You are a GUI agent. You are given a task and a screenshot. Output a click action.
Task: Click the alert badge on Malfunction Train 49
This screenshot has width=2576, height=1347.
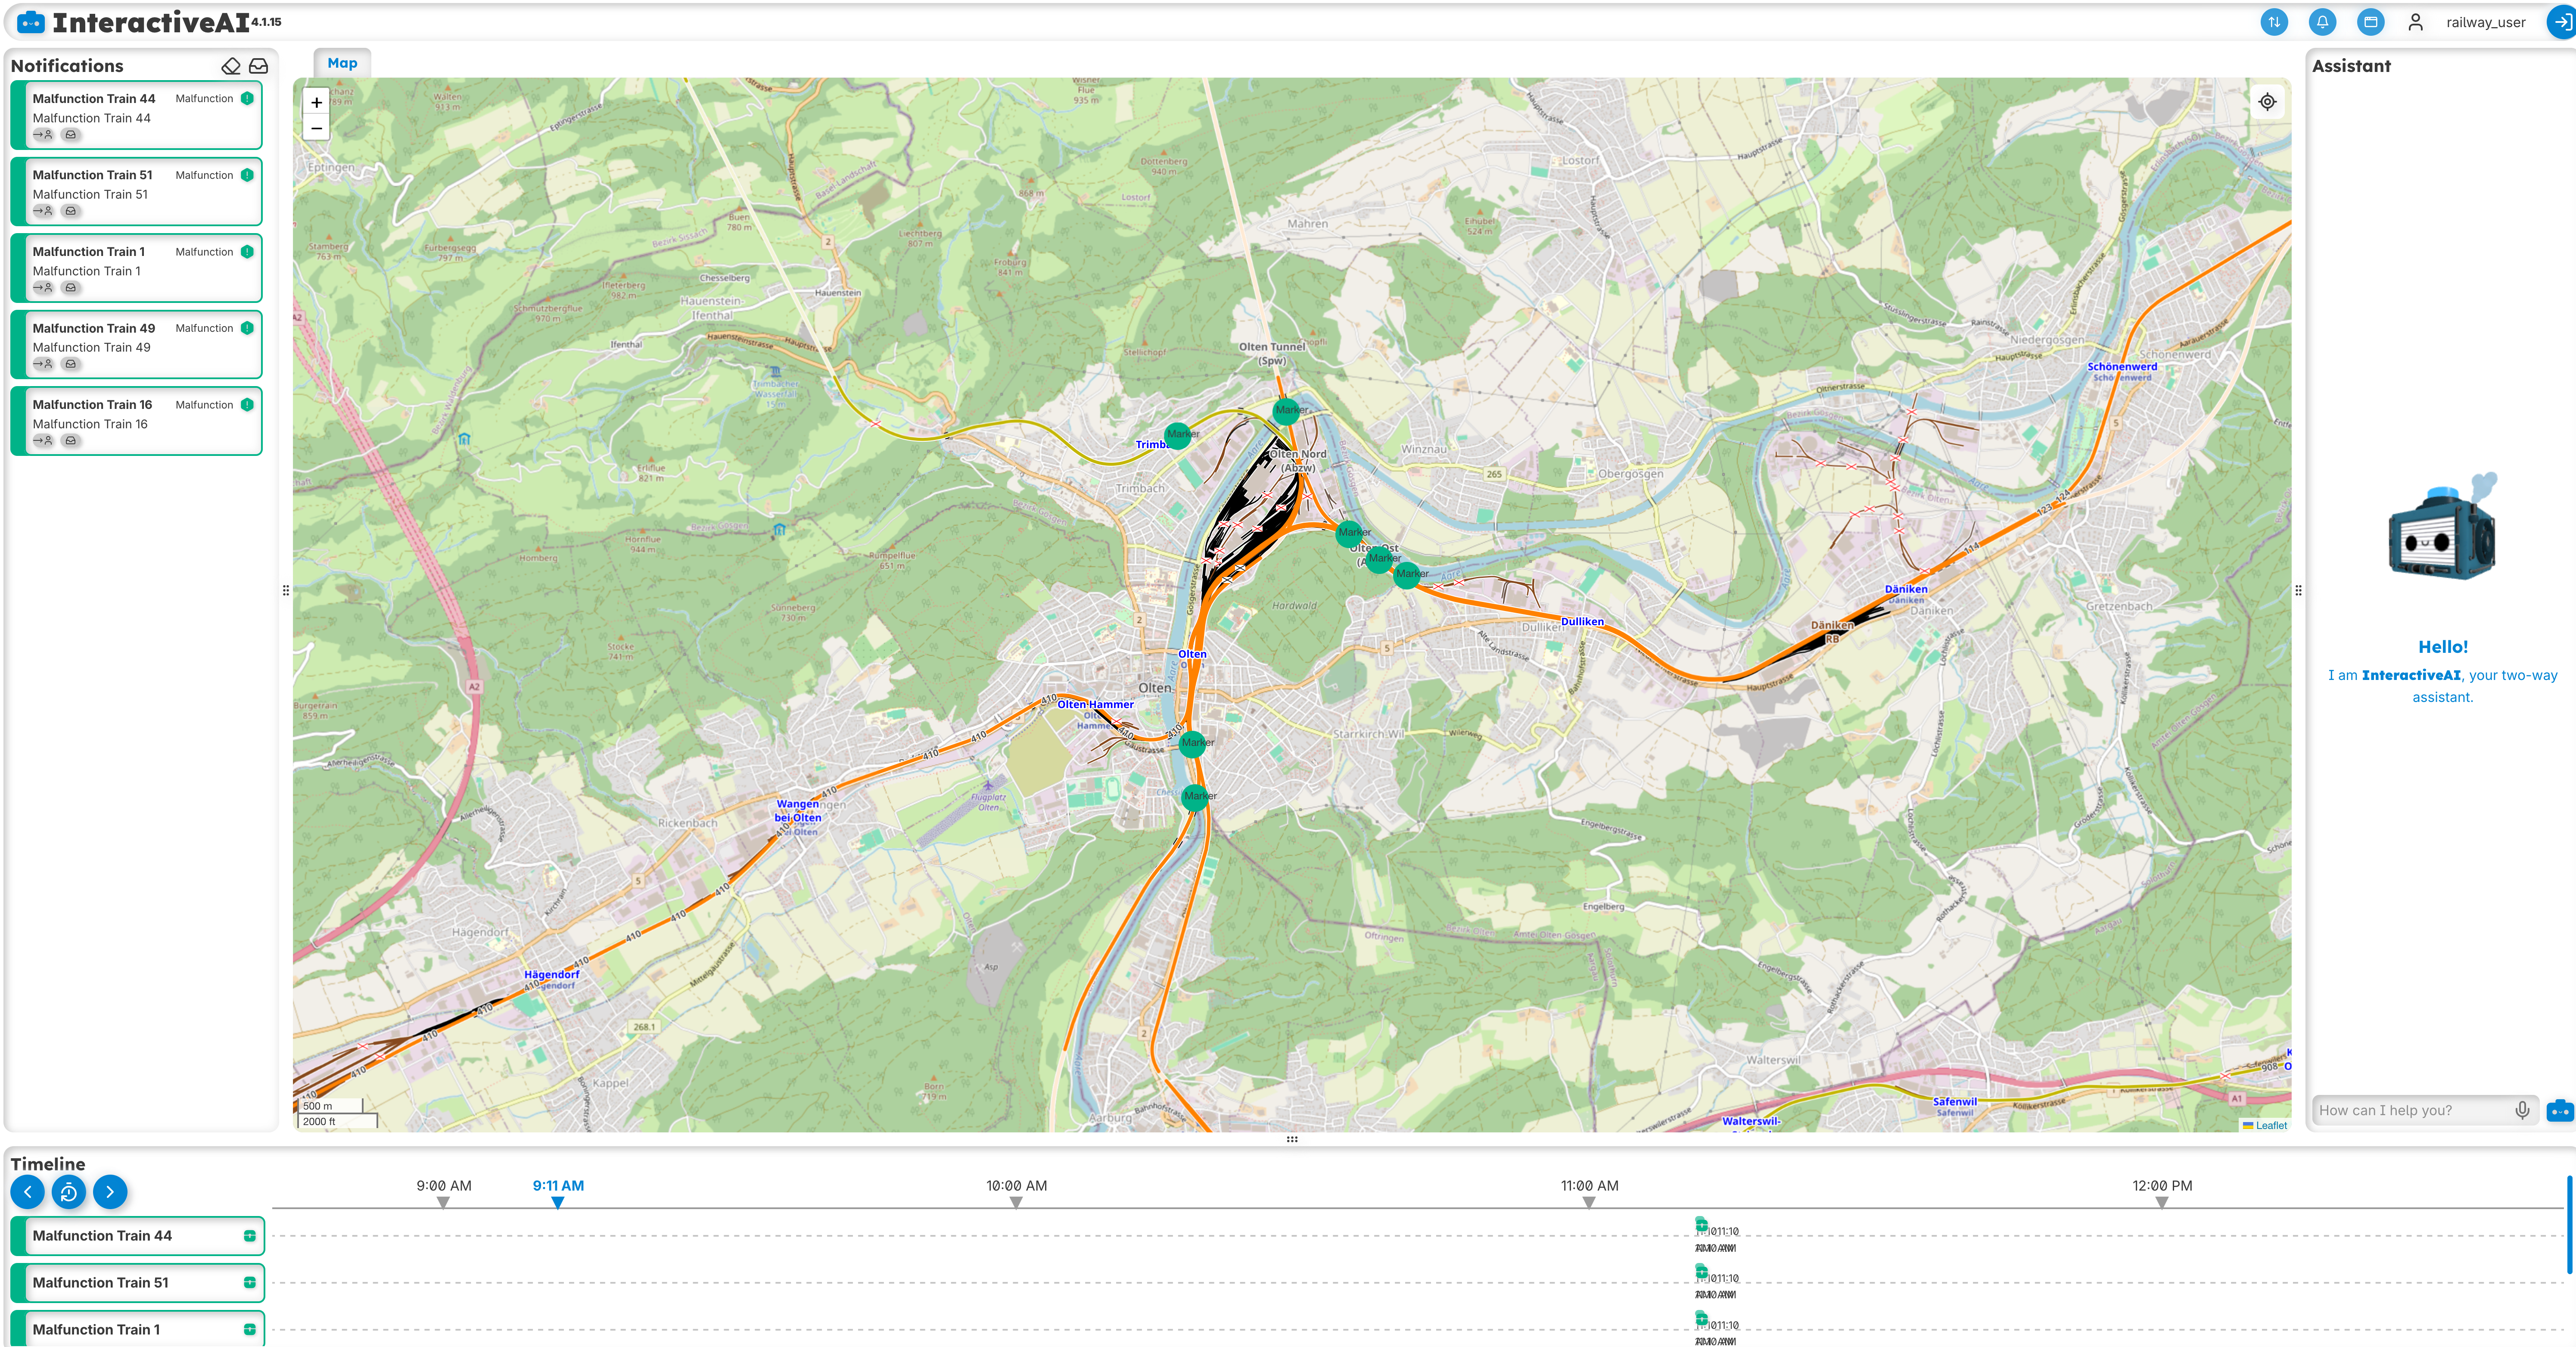point(247,328)
